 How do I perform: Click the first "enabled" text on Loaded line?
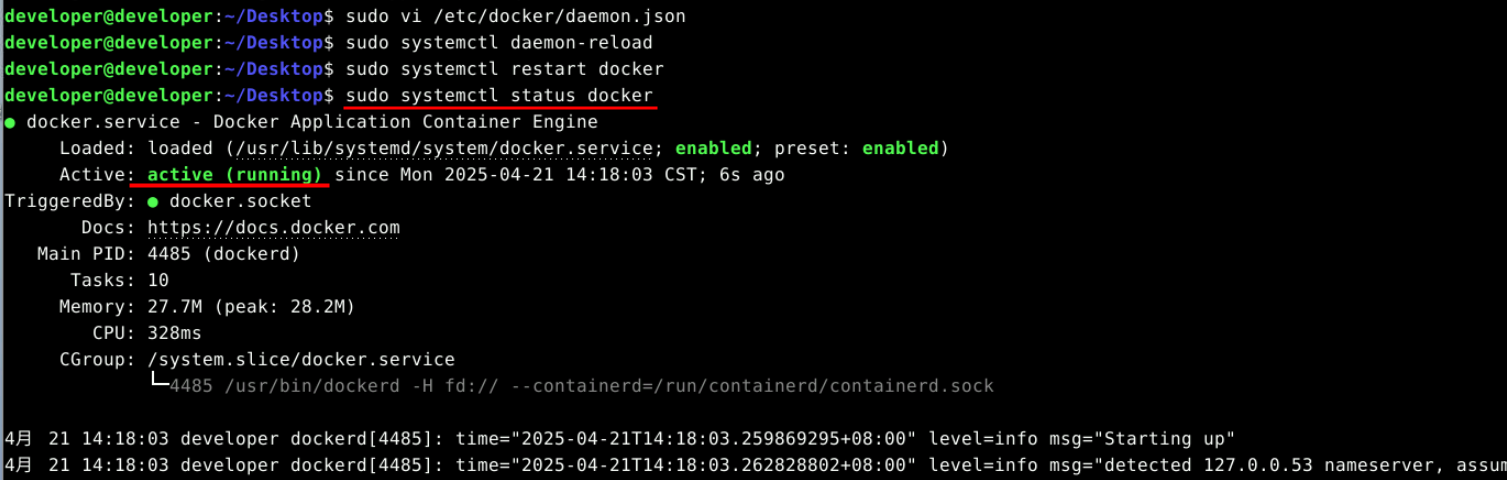pos(713,149)
